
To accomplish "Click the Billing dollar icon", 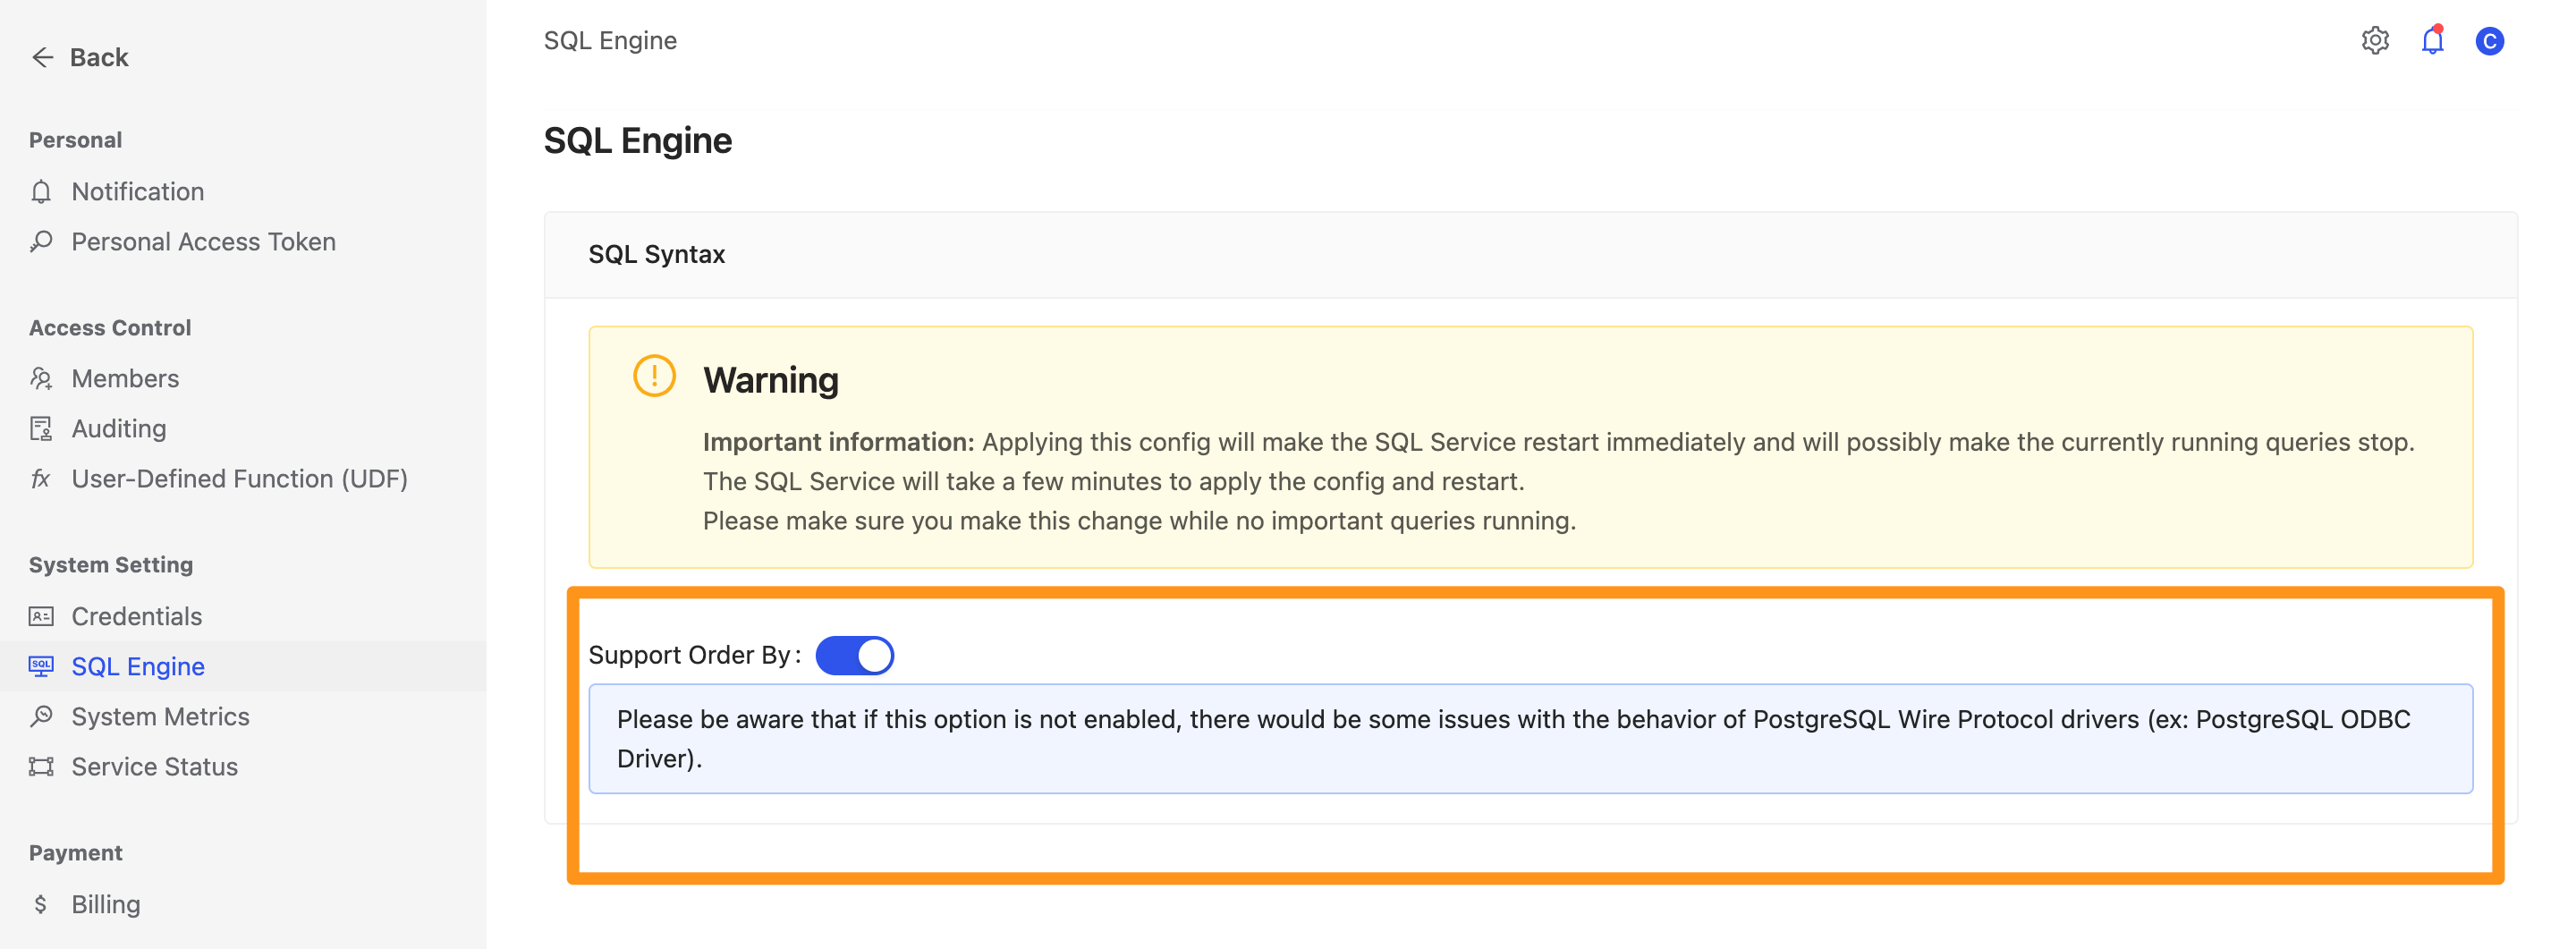I will tap(41, 905).
